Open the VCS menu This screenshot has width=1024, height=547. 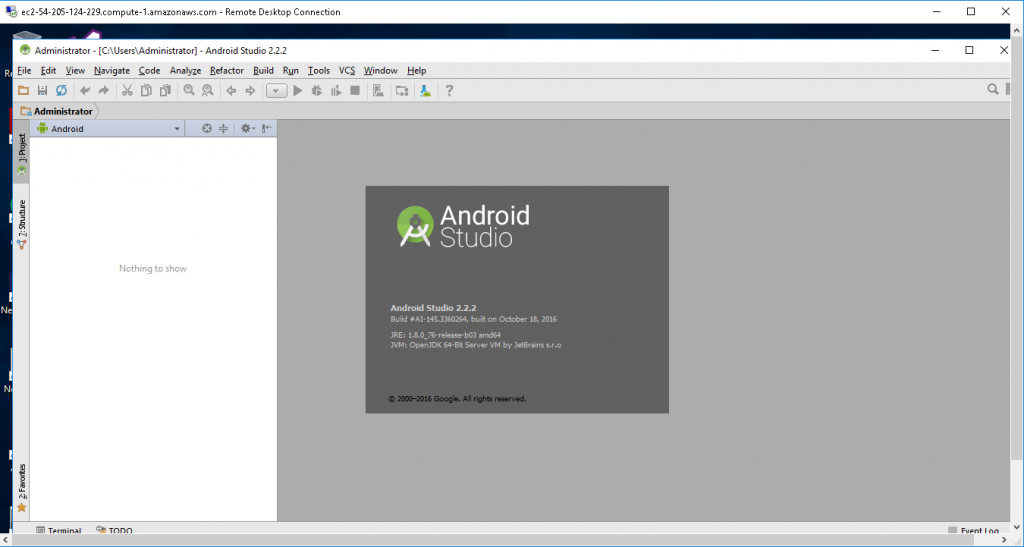(x=346, y=71)
